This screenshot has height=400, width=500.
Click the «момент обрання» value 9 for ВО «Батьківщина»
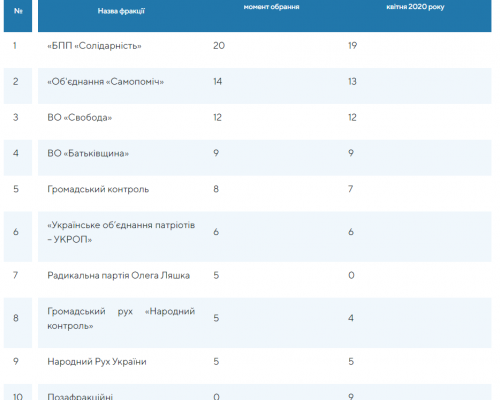coord(216,153)
